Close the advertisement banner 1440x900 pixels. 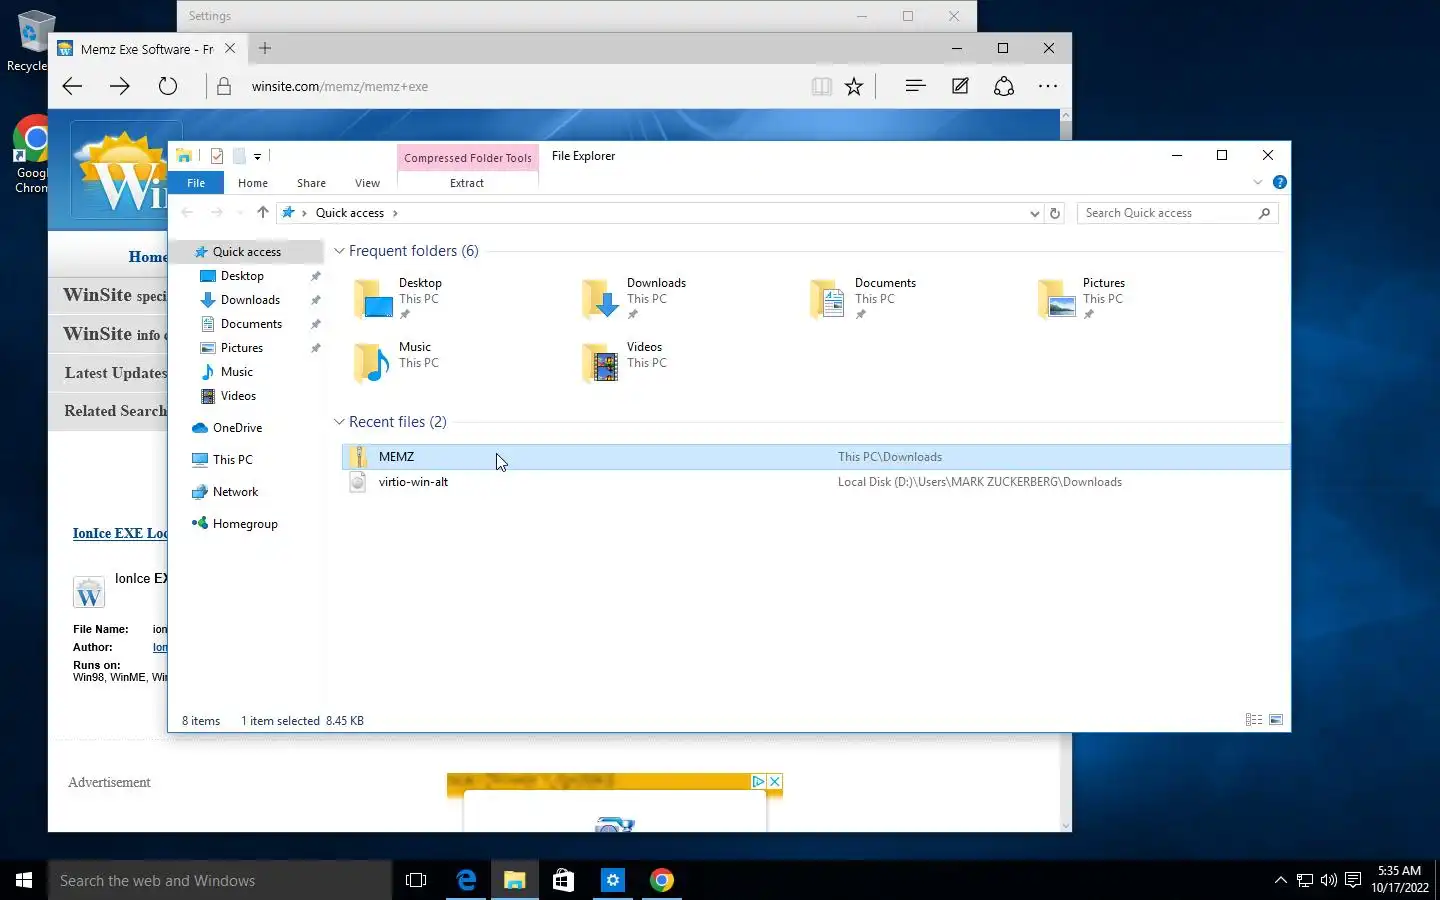774,782
